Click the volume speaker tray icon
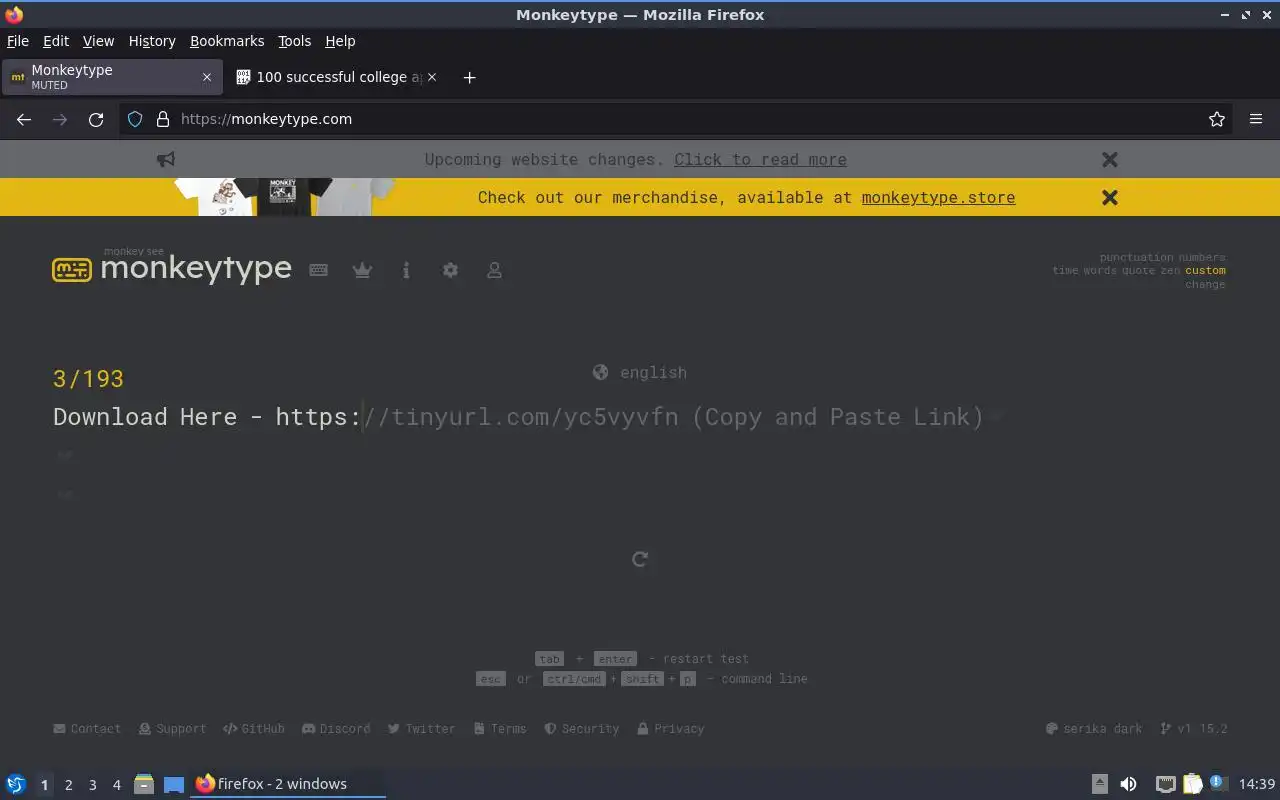 [1128, 784]
